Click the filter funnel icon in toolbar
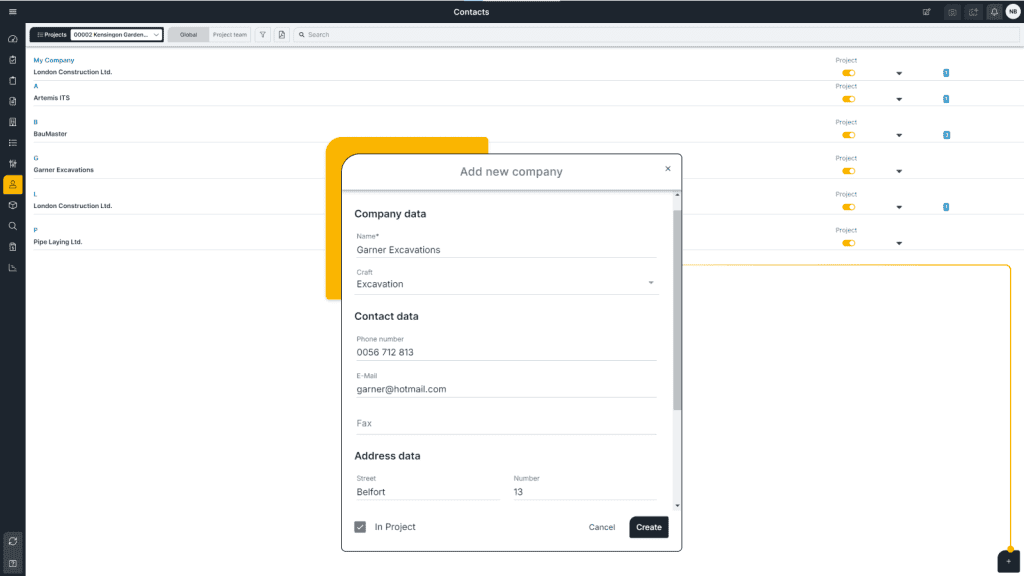 pos(263,35)
